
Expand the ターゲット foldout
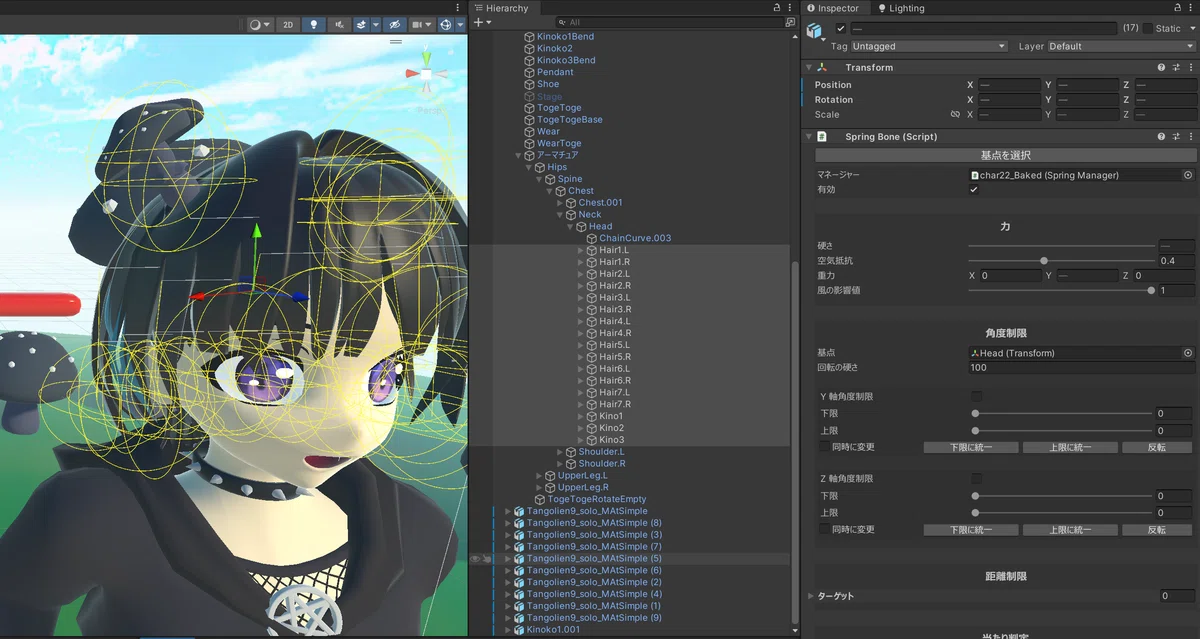(x=811, y=596)
